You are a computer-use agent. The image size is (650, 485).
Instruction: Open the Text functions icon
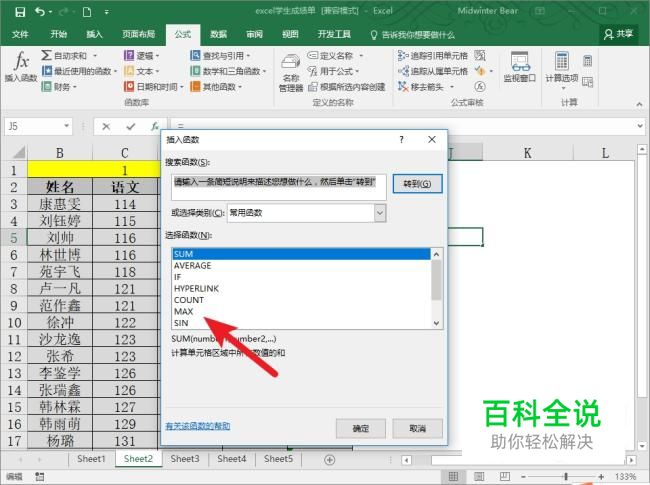129,71
